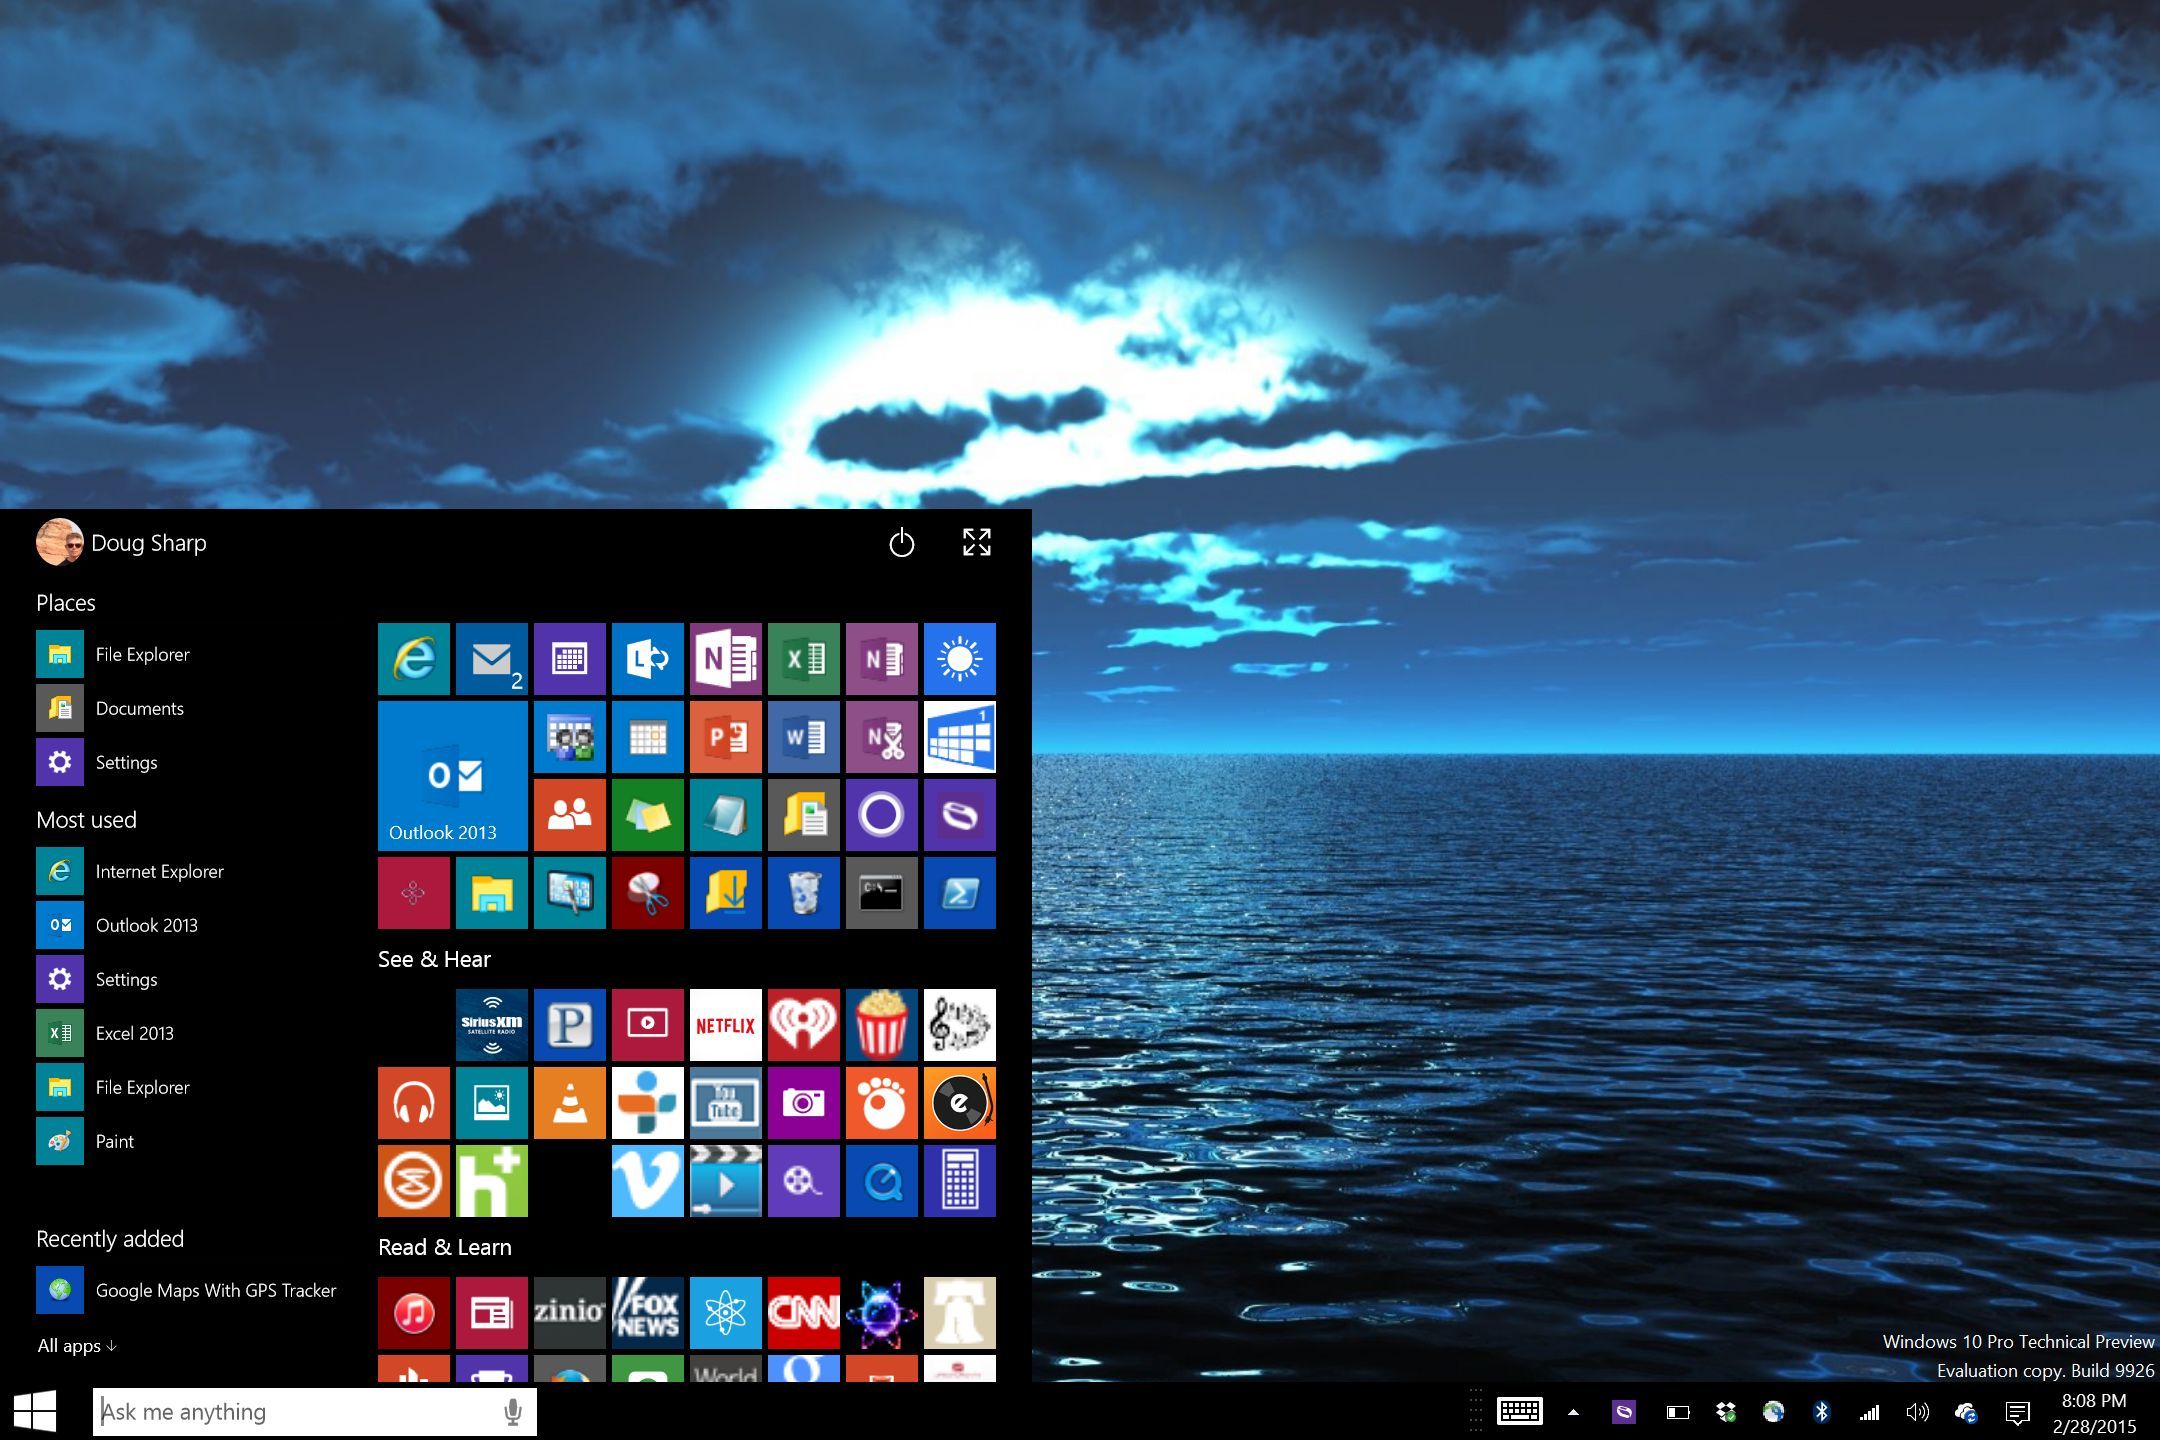Viewport: 2160px width, 1440px height.
Task: Expand the All apps list
Action: pyautogui.click(x=76, y=1346)
